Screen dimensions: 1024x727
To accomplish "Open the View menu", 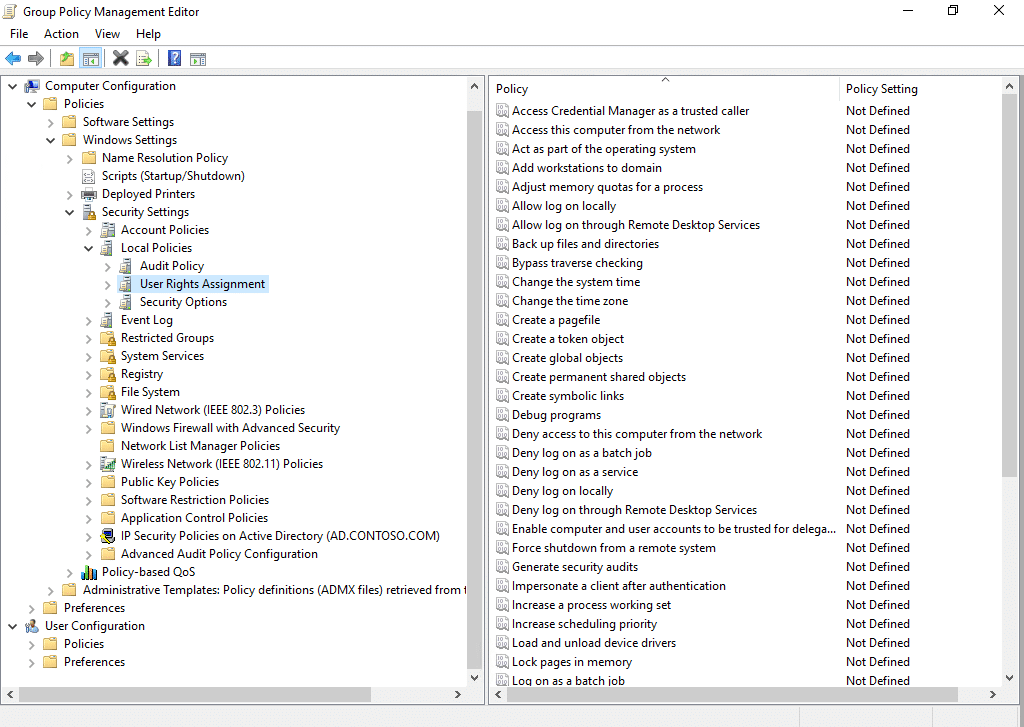I will (107, 34).
